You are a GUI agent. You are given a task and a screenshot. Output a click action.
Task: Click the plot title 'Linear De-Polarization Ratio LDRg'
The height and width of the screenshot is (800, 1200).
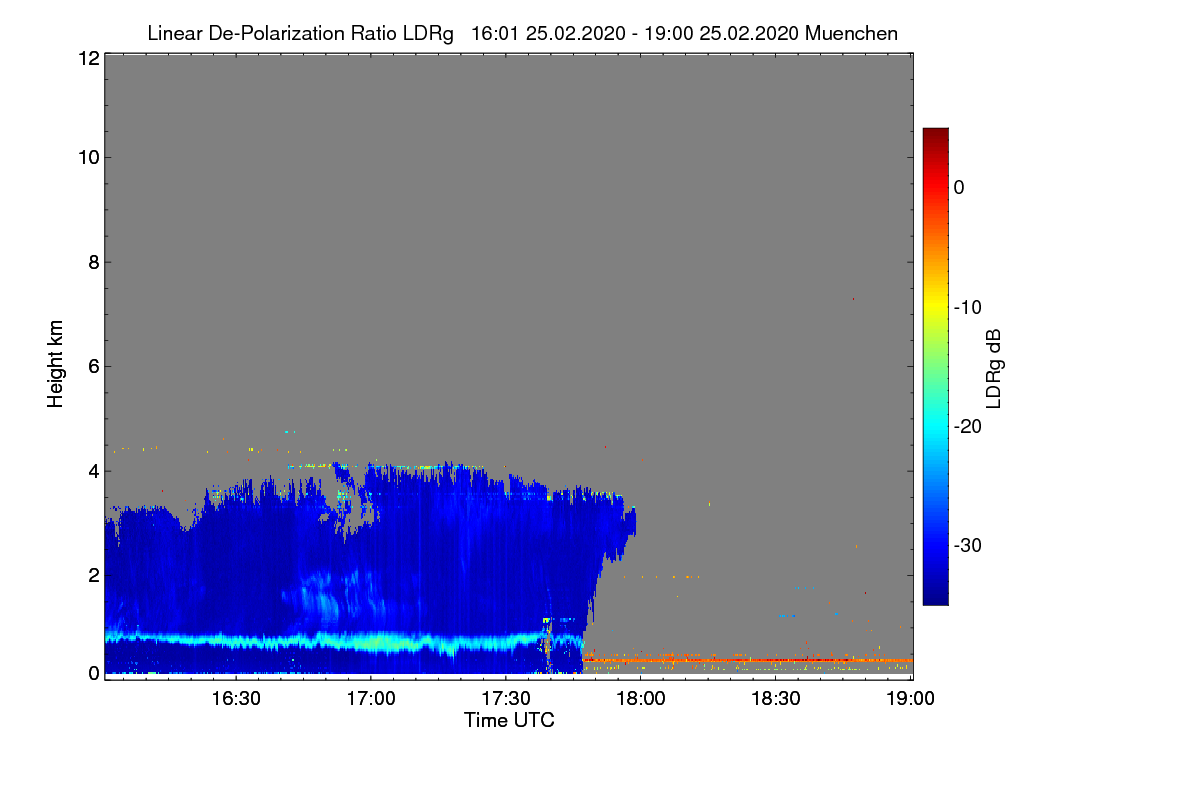(x=300, y=33)
